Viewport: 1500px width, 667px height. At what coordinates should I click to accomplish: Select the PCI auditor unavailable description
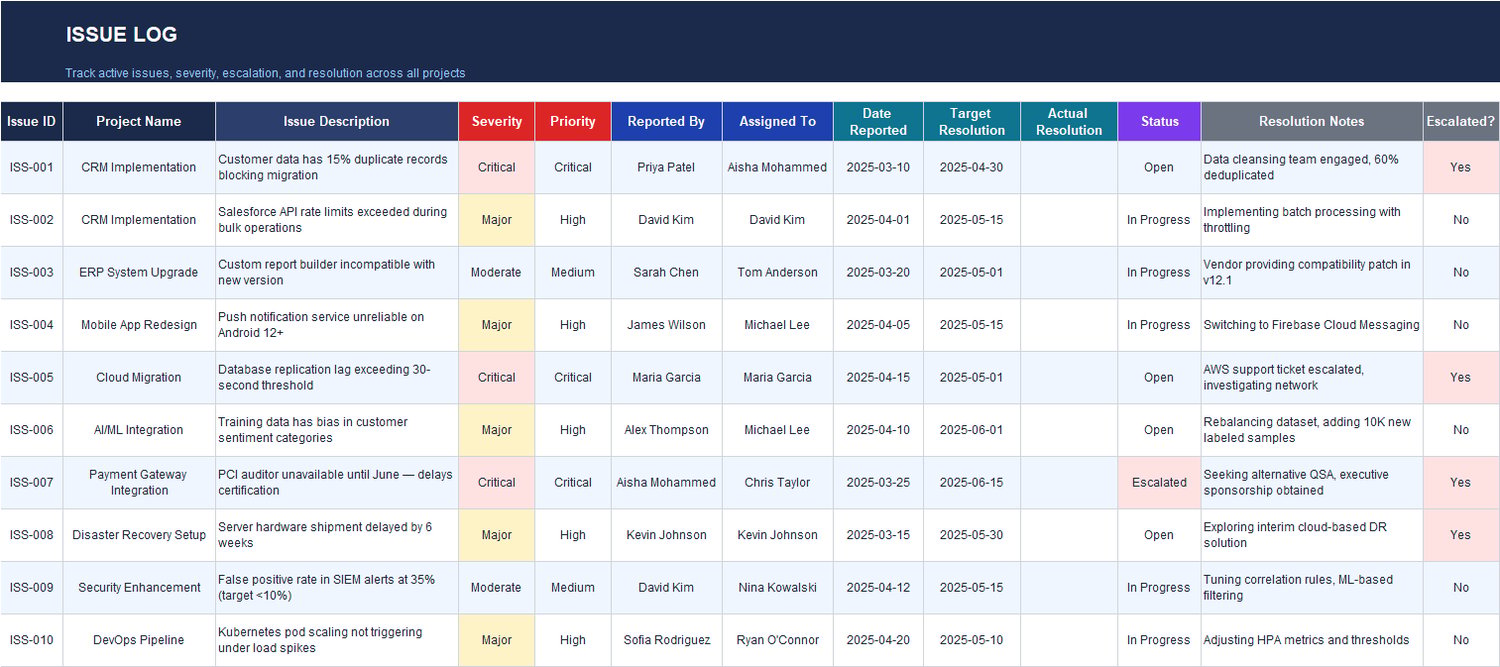coord(337,482)
